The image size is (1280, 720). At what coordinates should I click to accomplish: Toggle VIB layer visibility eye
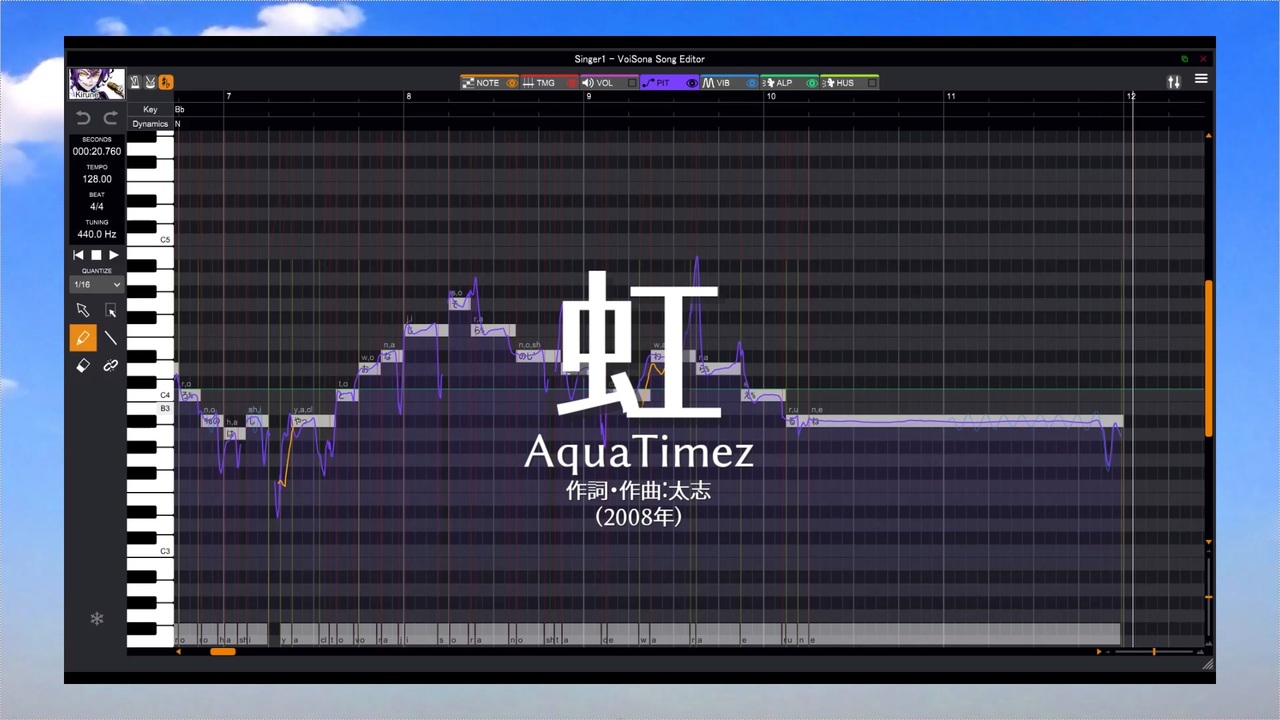pyautogui.click(x=752, y=83)
